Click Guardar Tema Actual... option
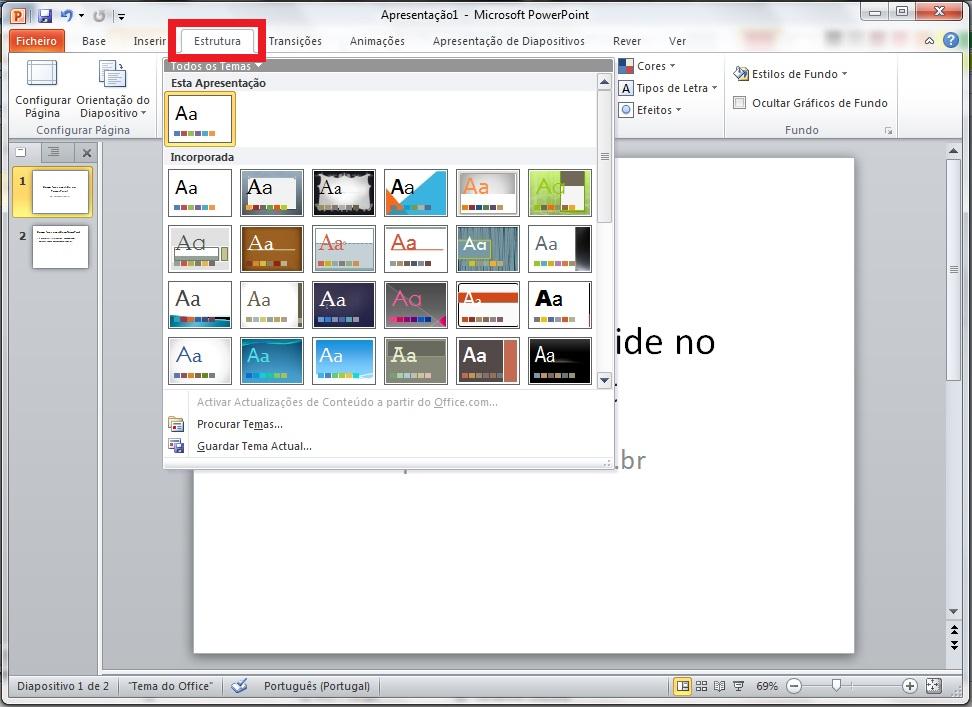This screenshot has width=972, height=707. tap(254, 446)
